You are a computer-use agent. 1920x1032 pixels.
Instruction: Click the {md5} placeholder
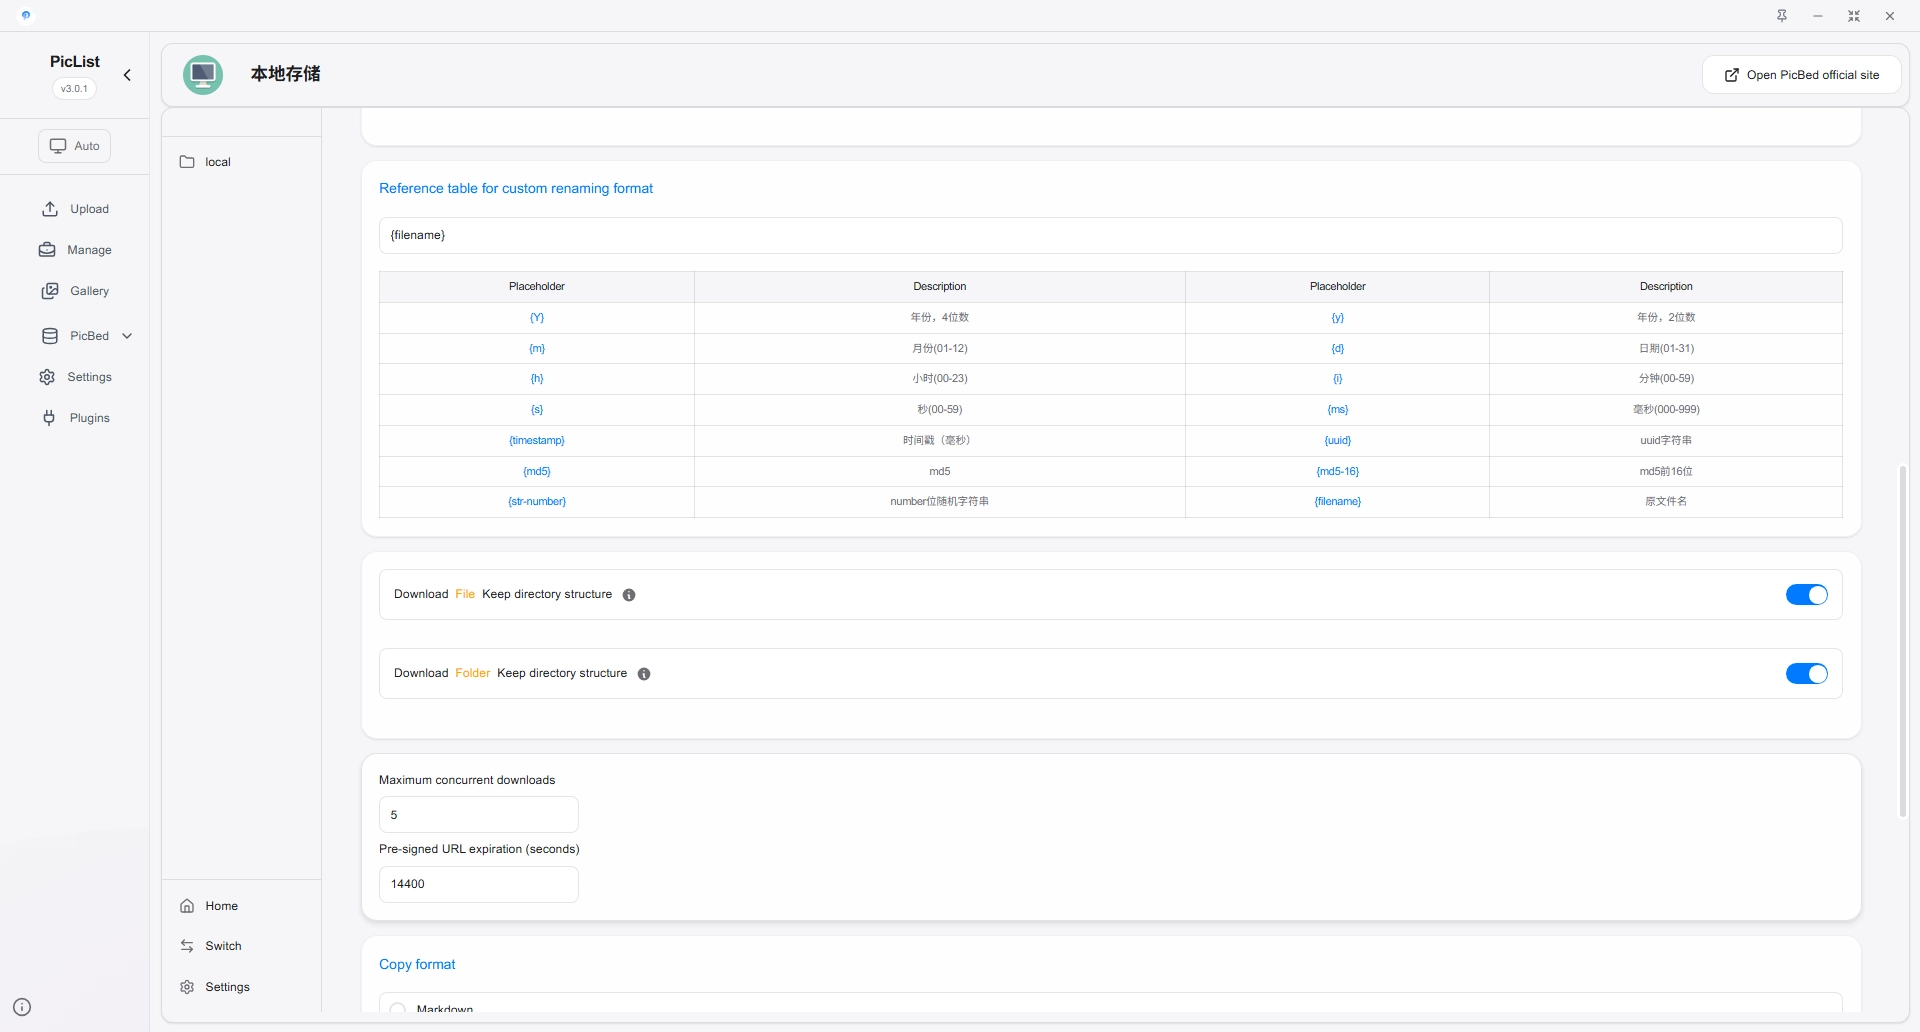point(537,472)
